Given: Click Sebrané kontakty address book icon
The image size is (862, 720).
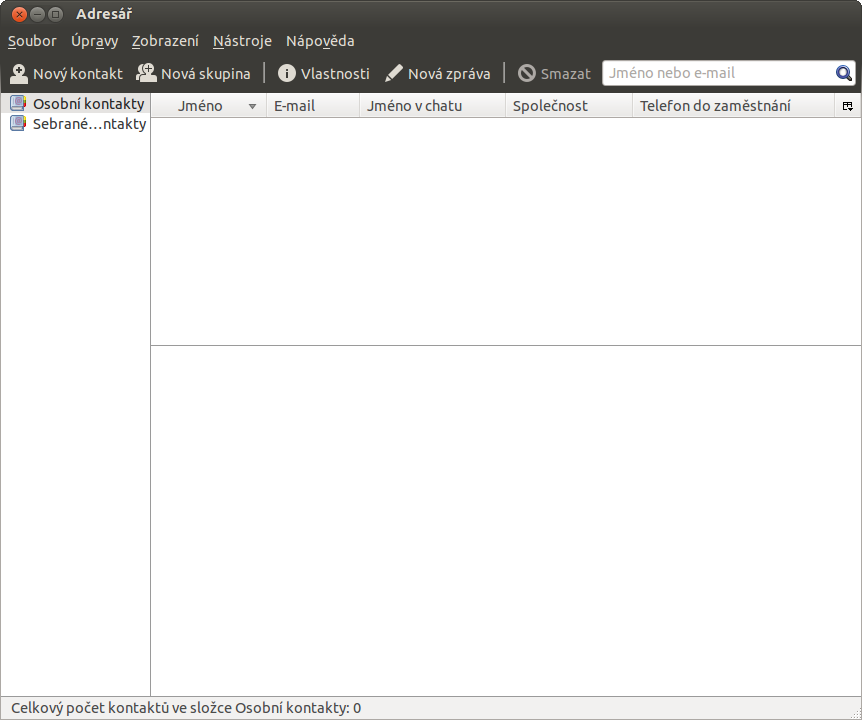Looking at the screenshot, I should pos(18,124).
